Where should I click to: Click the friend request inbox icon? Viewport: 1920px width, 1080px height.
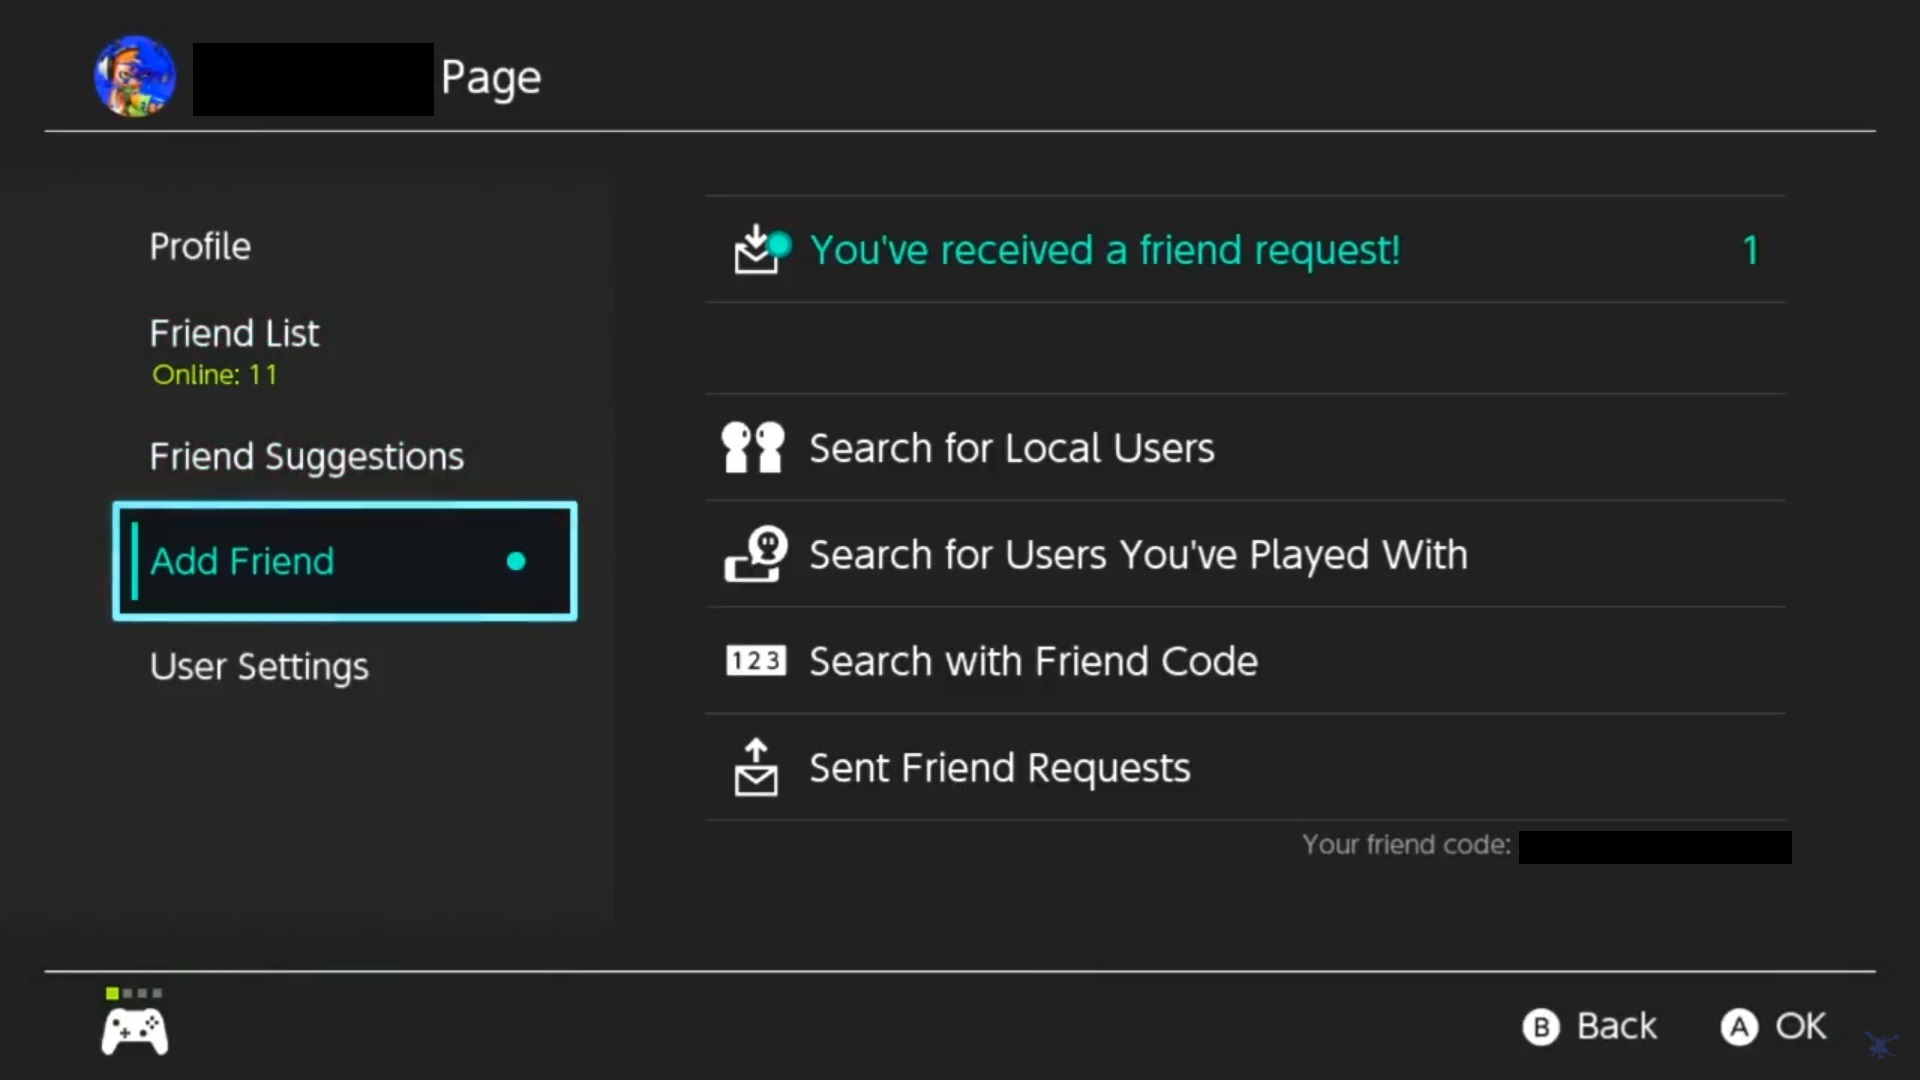(x=758, y=249)
